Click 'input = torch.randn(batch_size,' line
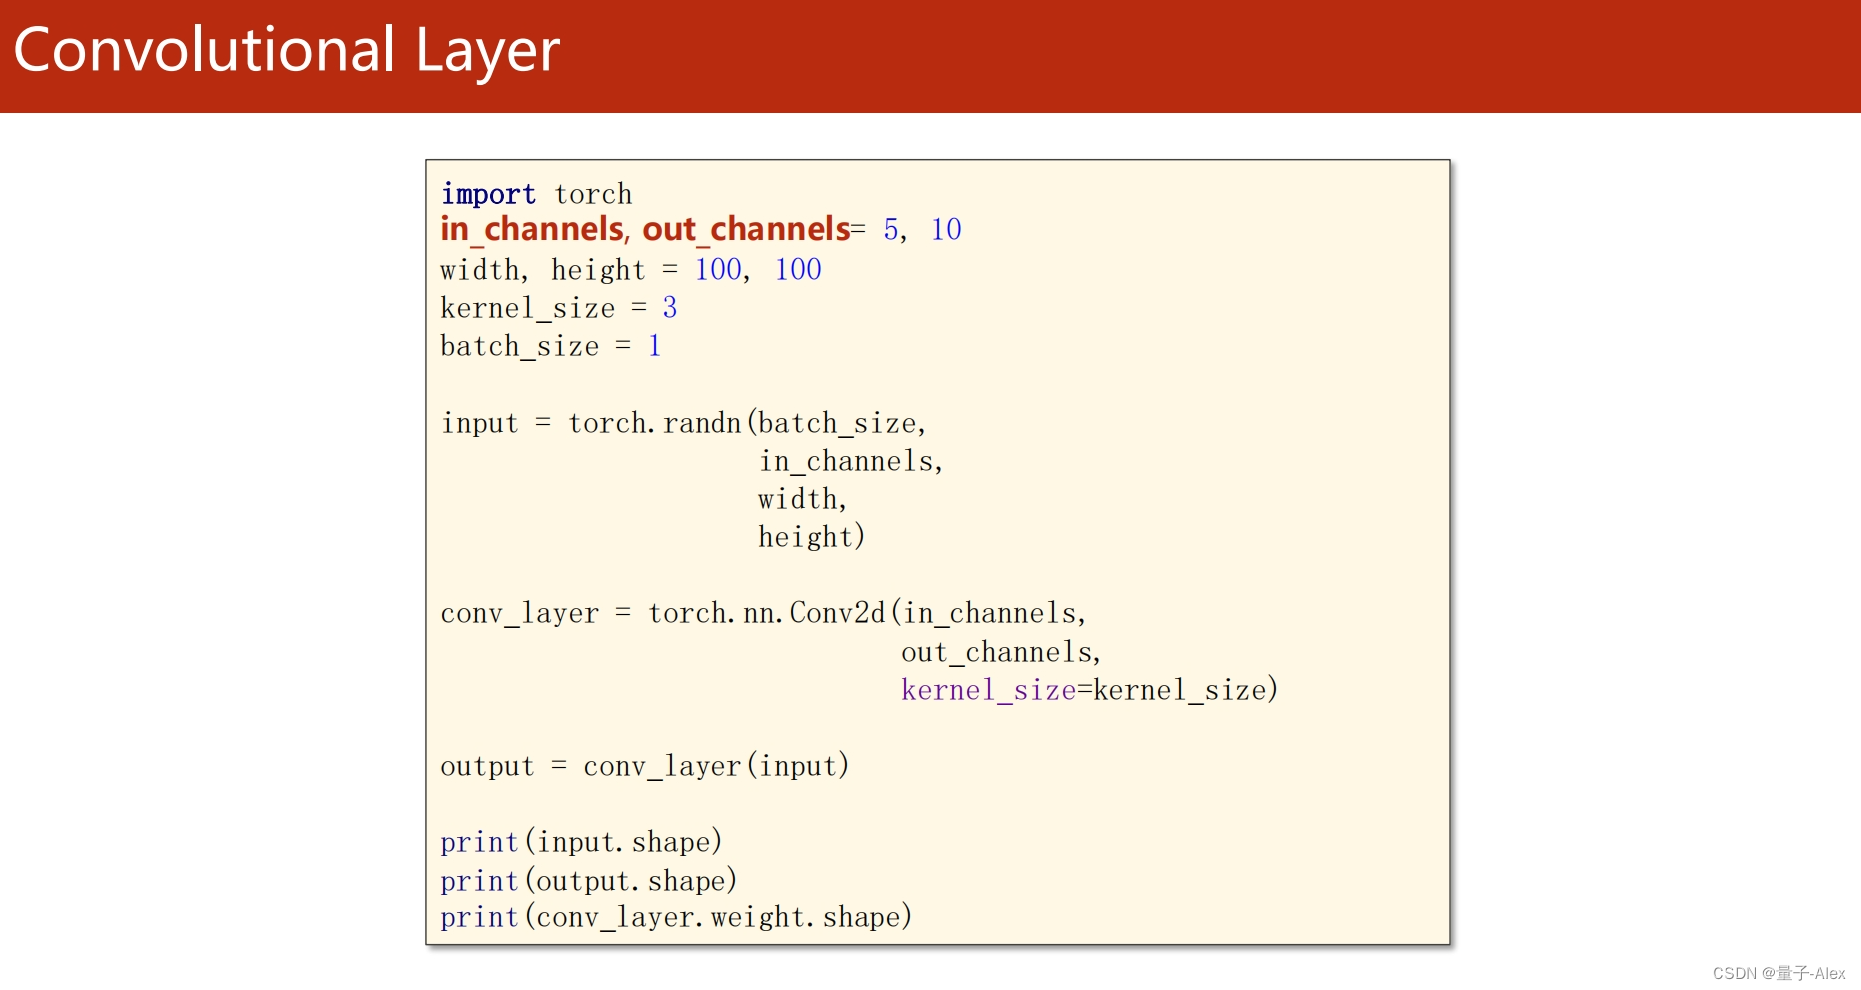 tap(684, 423)
